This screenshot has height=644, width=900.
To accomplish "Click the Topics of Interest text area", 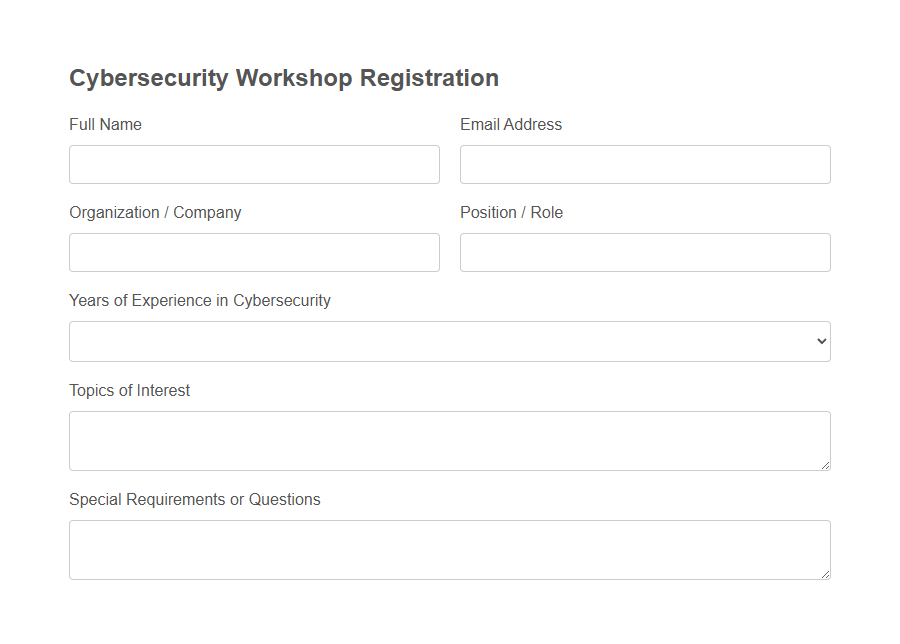I will click(449, 440).
